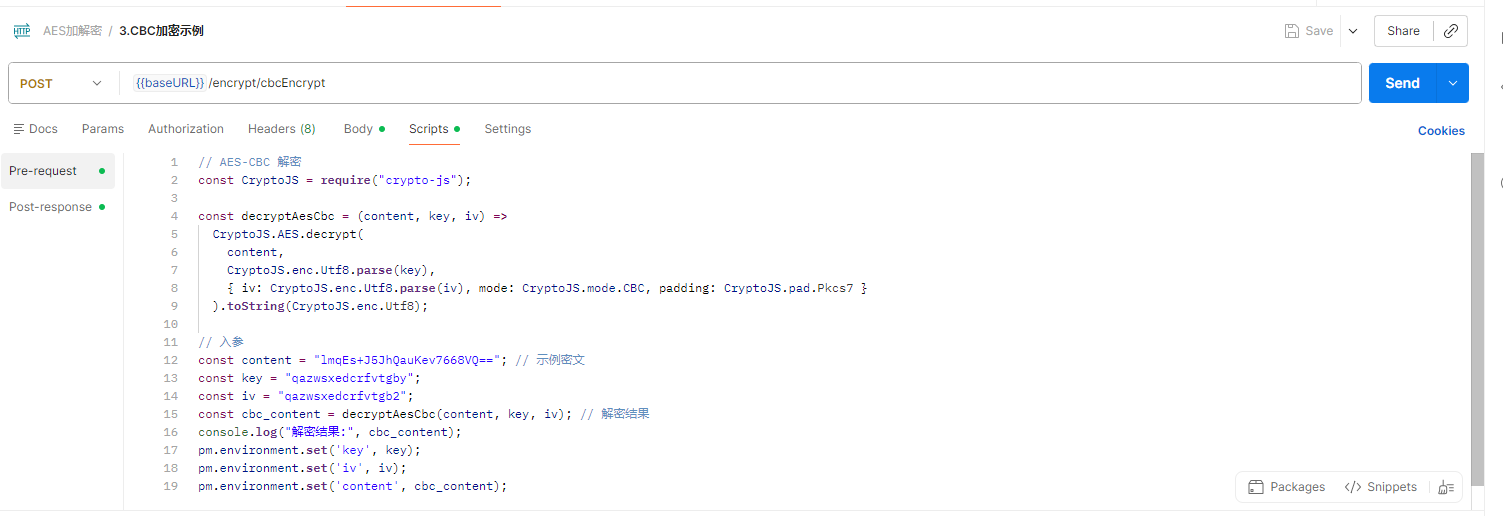Open the Headers (8) tab
Screen dimensions: 1503x516
(x=282, y=129)
